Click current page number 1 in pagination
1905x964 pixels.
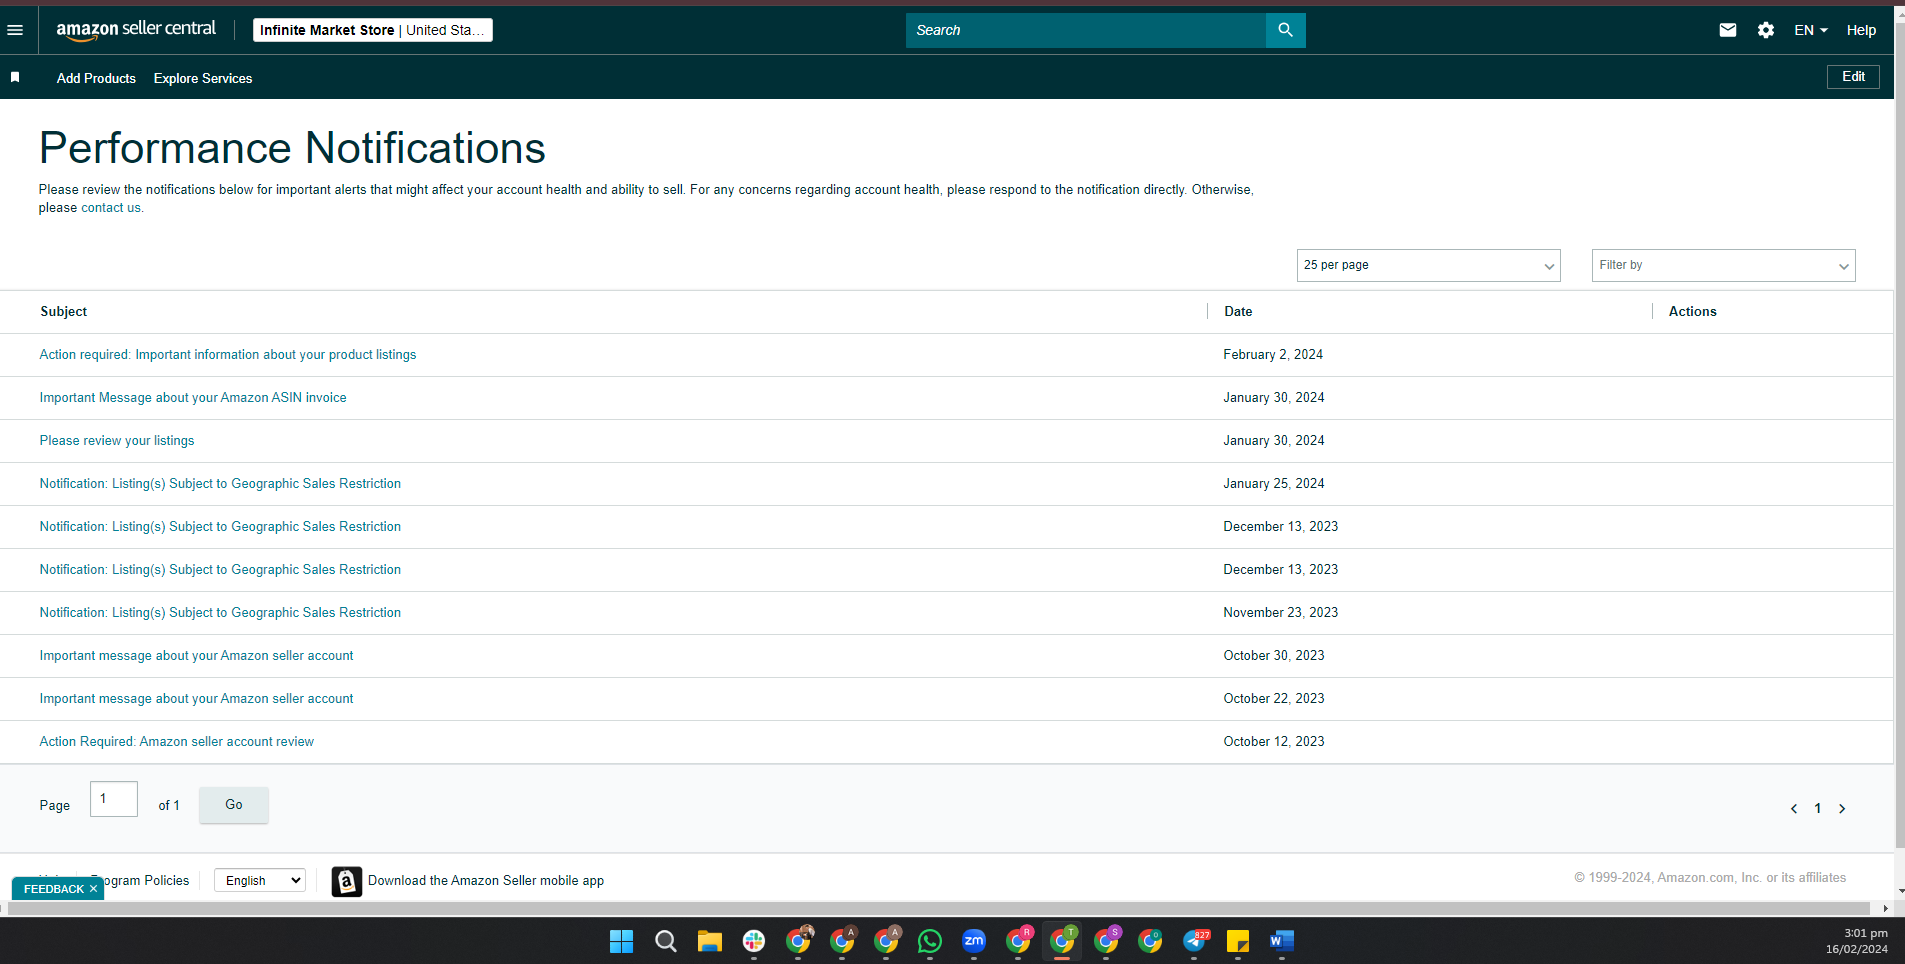tap(1818, 808)
